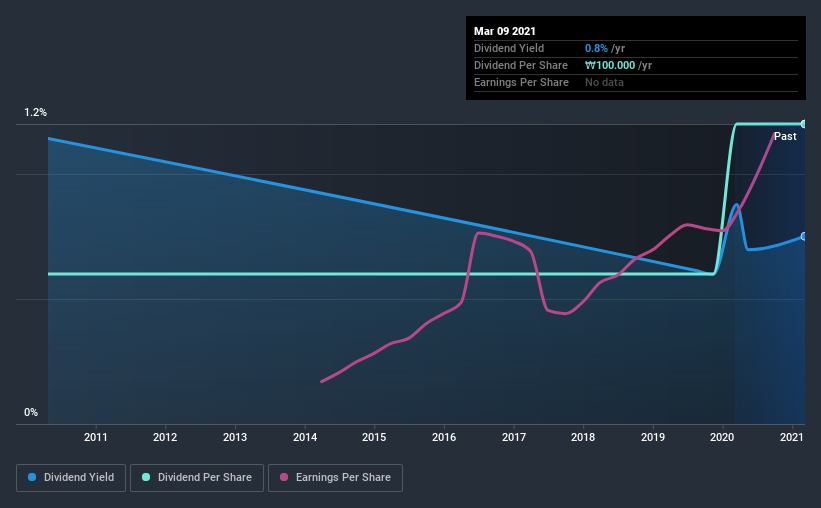Click the teal Dividend Per Share legend dot
The image size is (821, 508).
[x=146, y=478]
